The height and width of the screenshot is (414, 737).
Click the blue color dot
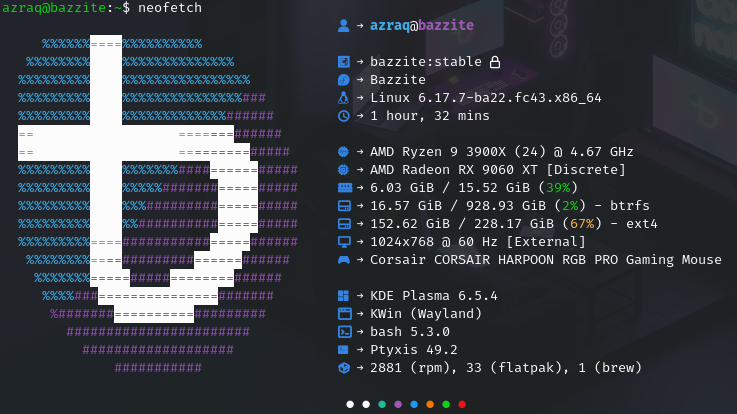pos(414,404)
